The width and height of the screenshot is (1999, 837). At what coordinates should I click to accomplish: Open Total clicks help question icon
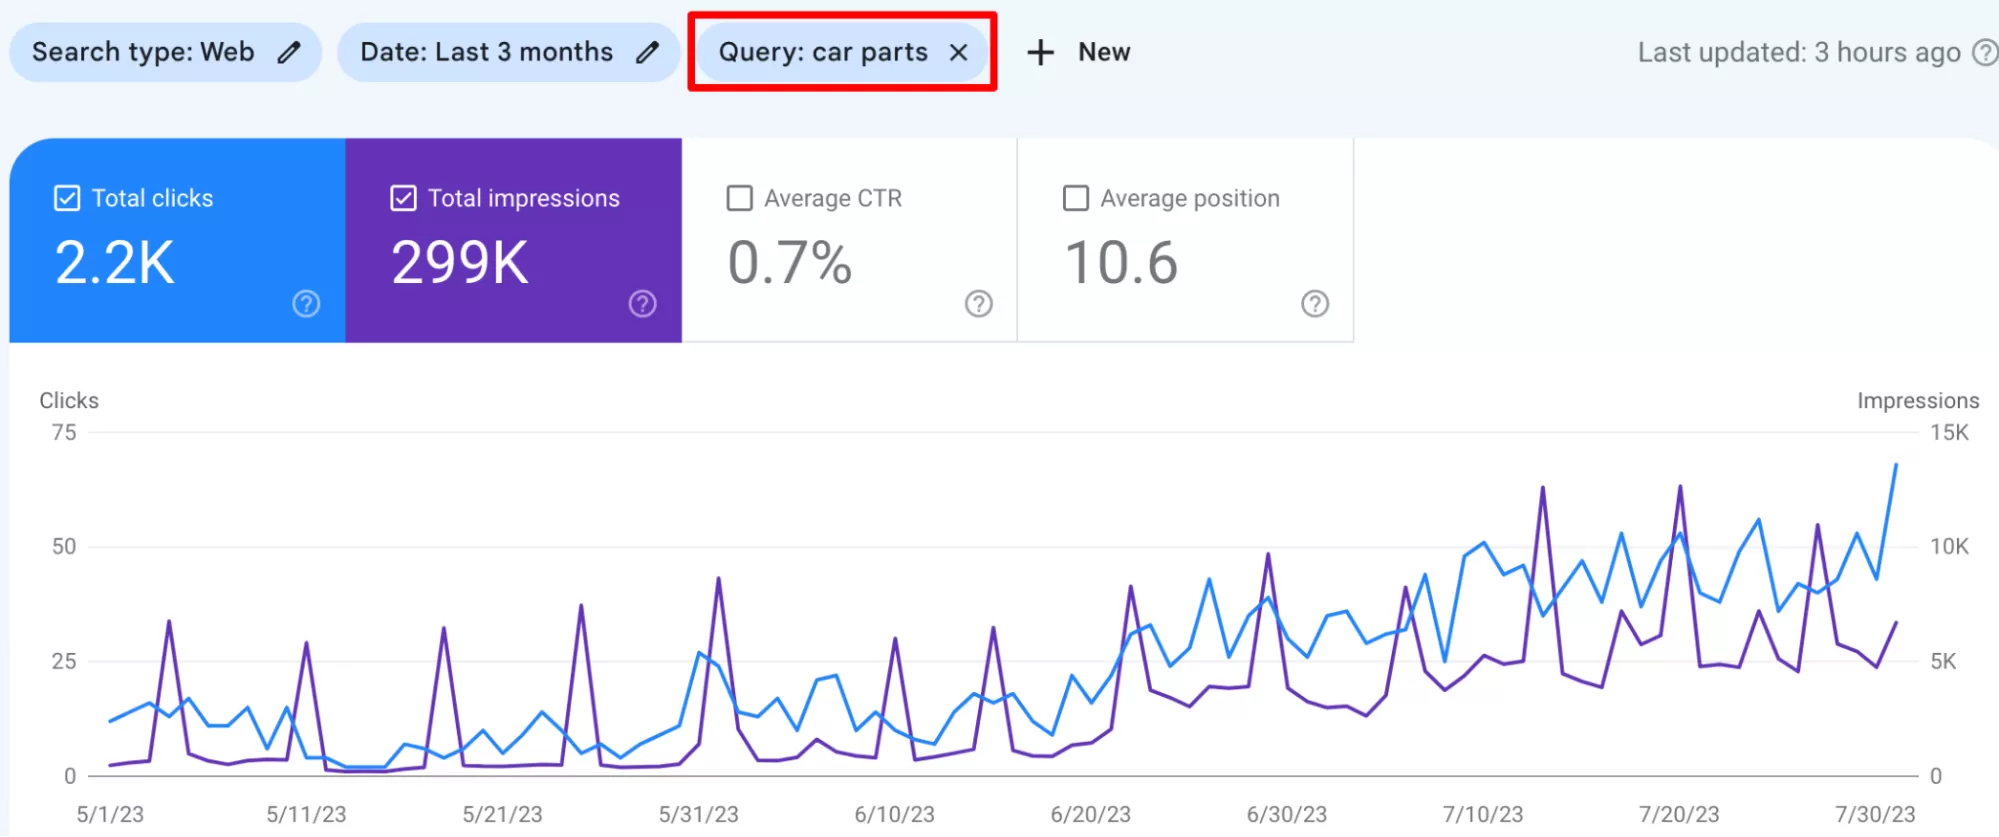(306, 303)
